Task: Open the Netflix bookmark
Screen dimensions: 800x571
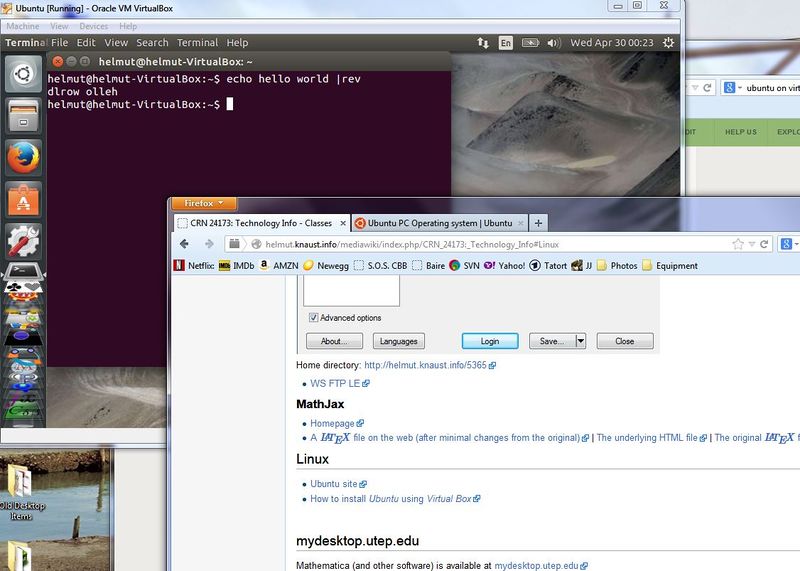Action: [194, 265]
